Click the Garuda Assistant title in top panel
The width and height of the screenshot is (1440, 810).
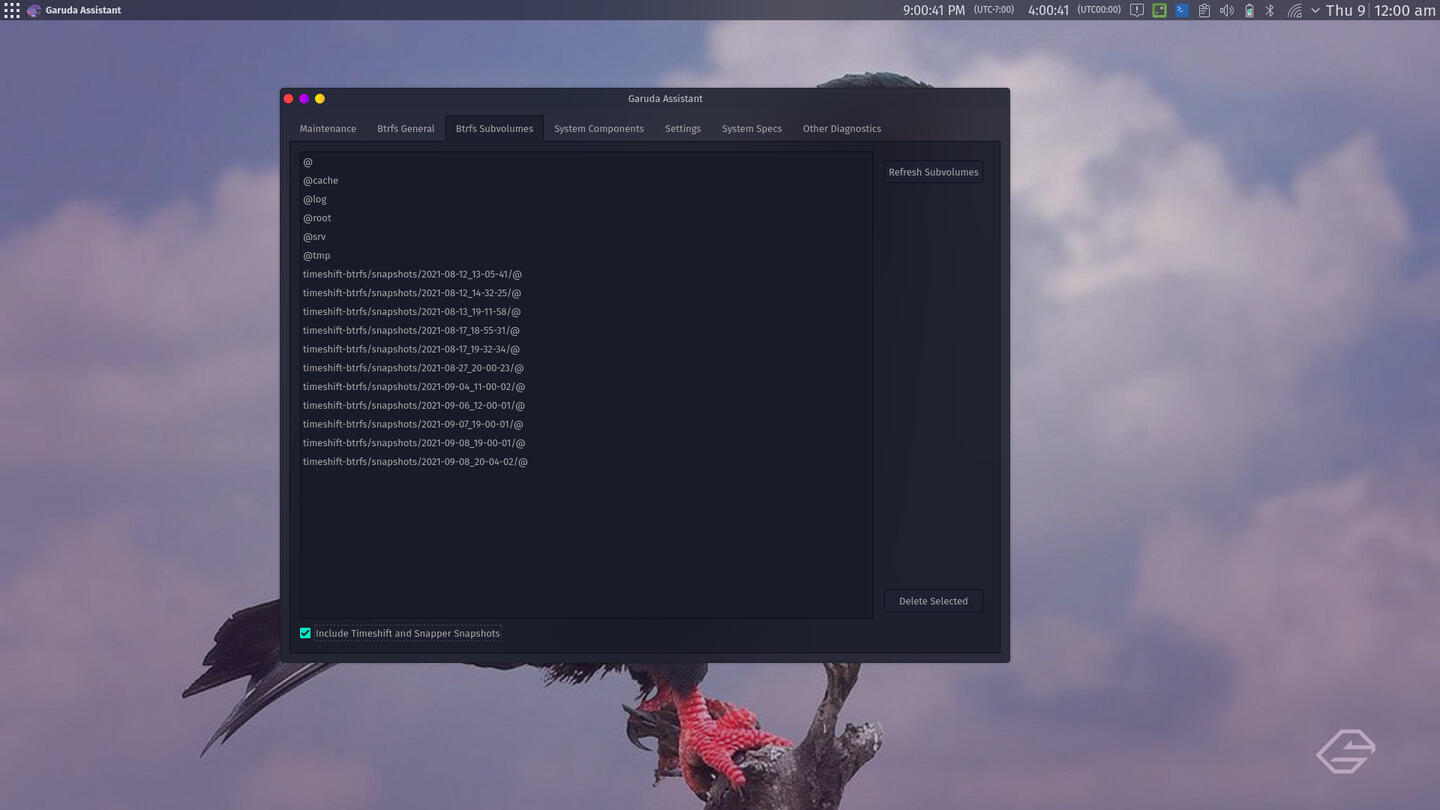coord(83,10)
